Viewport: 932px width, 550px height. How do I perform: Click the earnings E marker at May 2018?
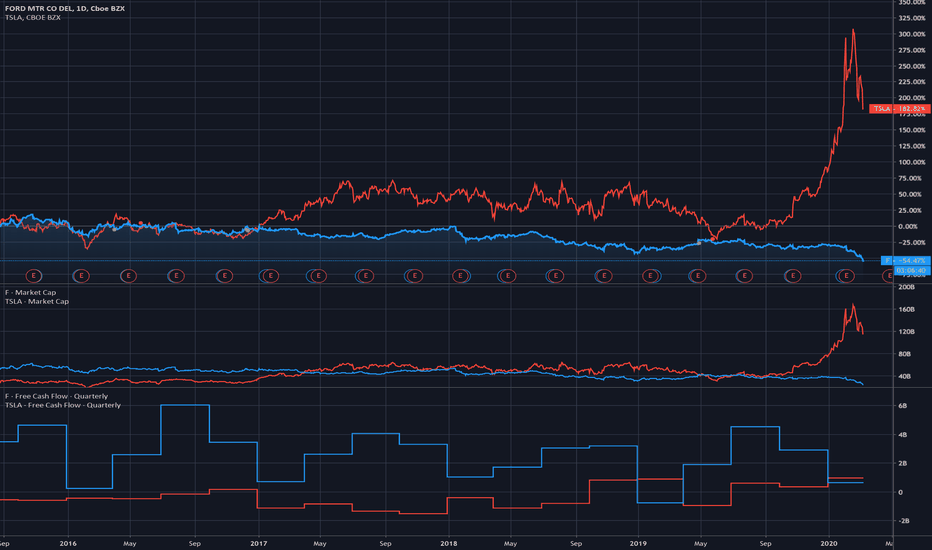click(508, 276)
